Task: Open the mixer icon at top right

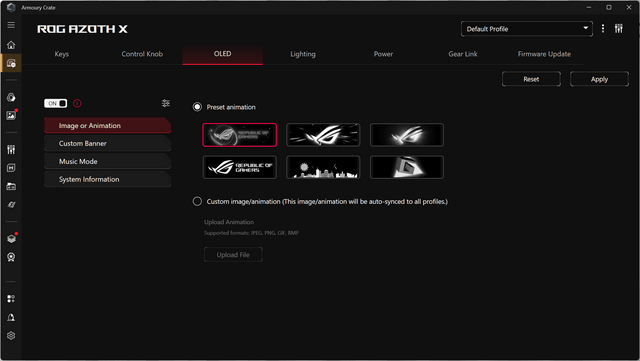Action: tap(619, 29)
